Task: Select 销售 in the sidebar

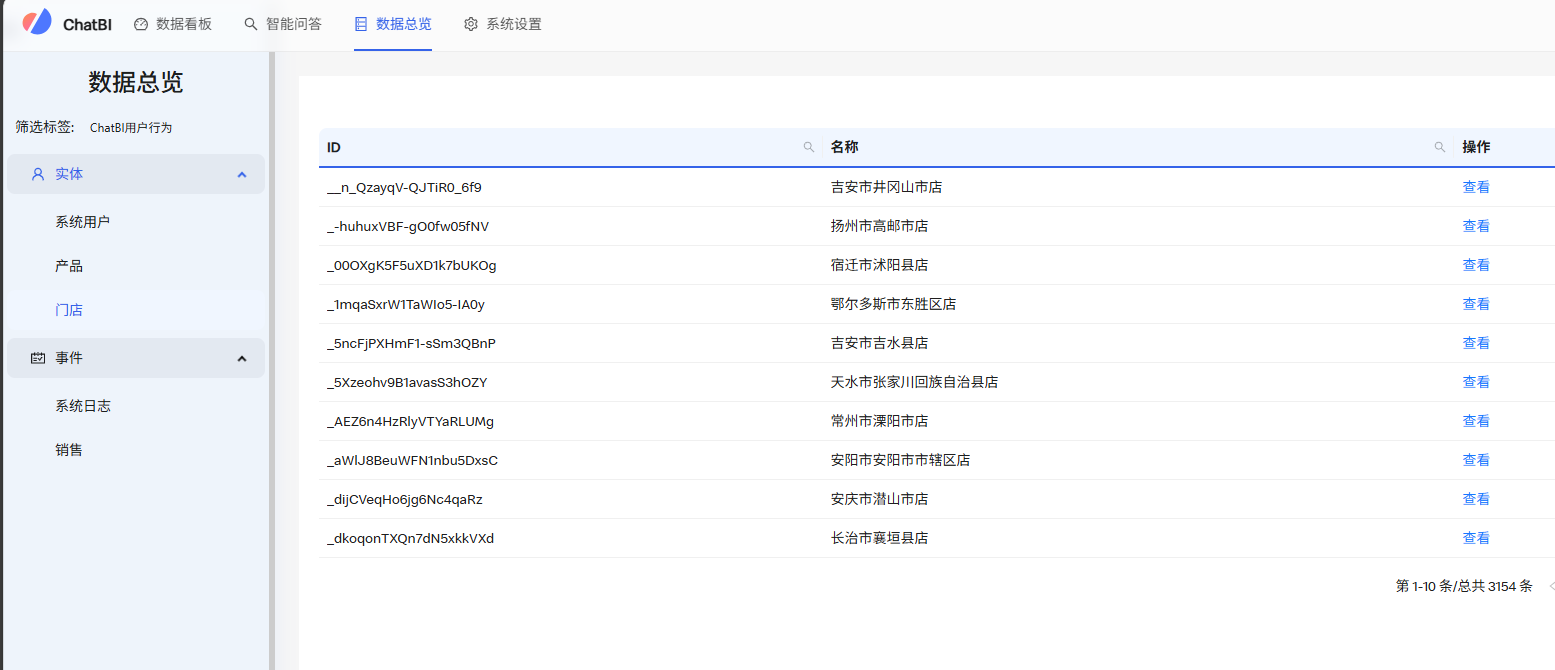Action: tap(69, 449)
